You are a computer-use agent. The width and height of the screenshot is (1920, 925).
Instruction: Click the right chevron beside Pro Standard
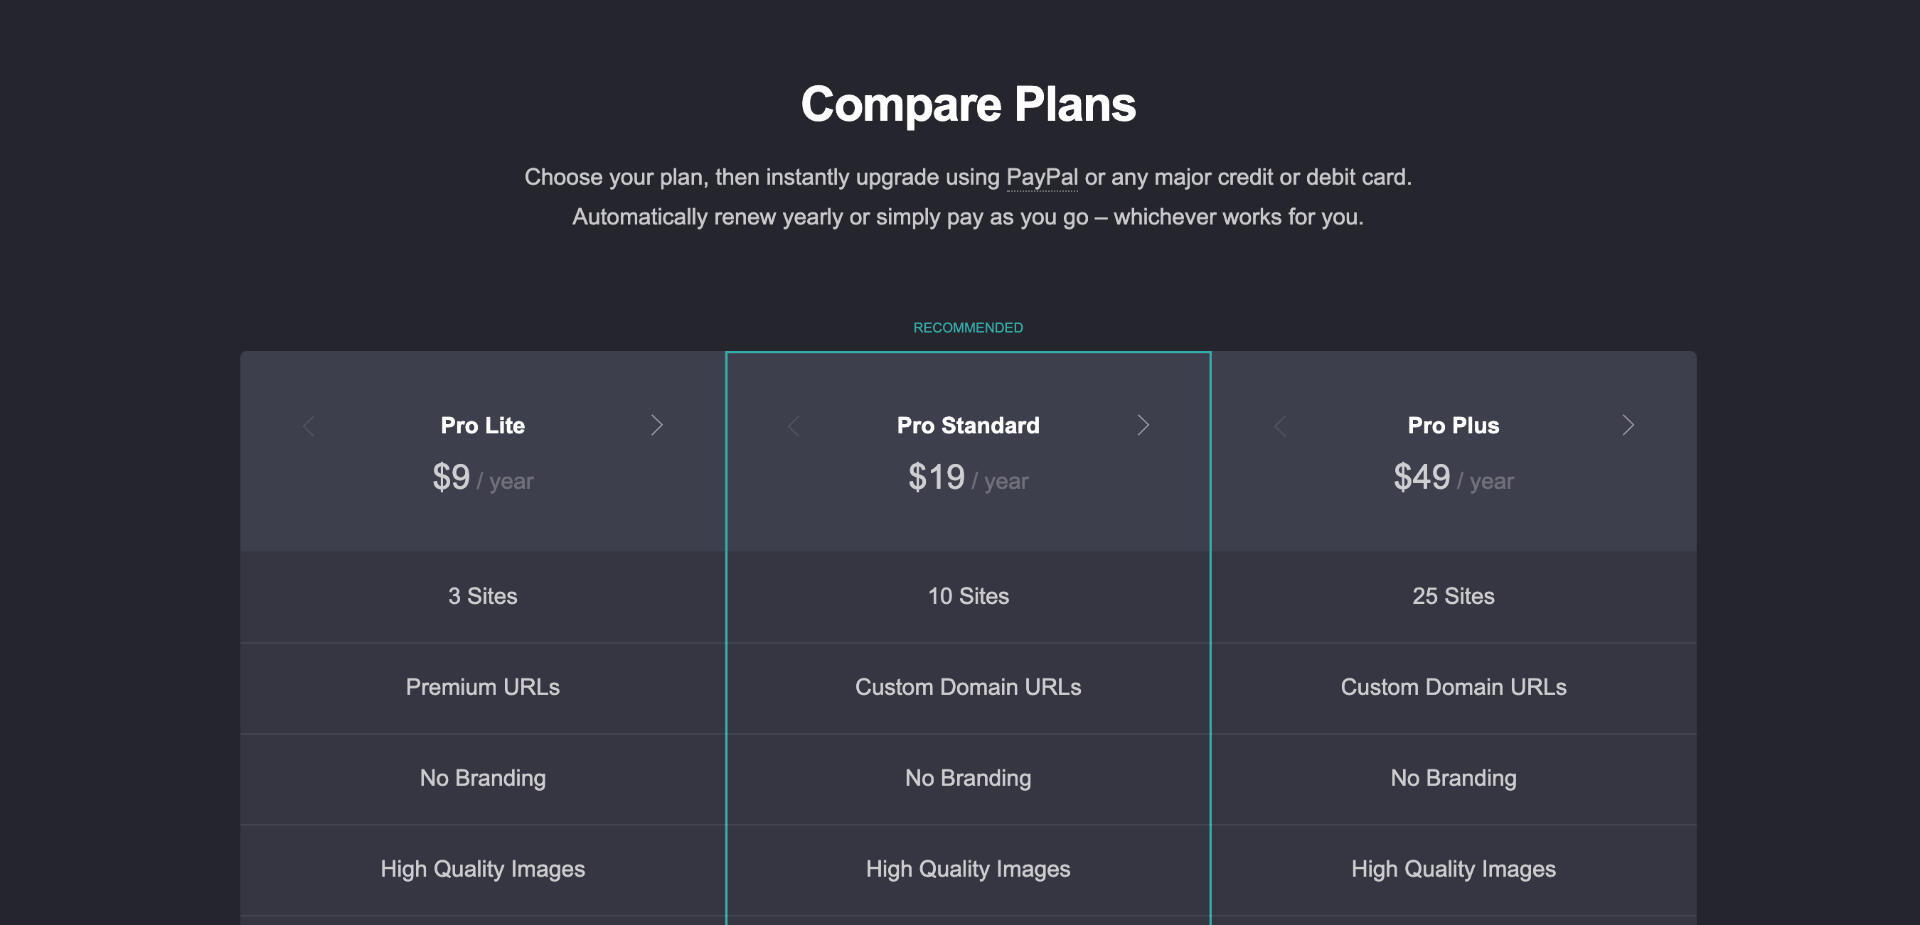point(1143,426)
